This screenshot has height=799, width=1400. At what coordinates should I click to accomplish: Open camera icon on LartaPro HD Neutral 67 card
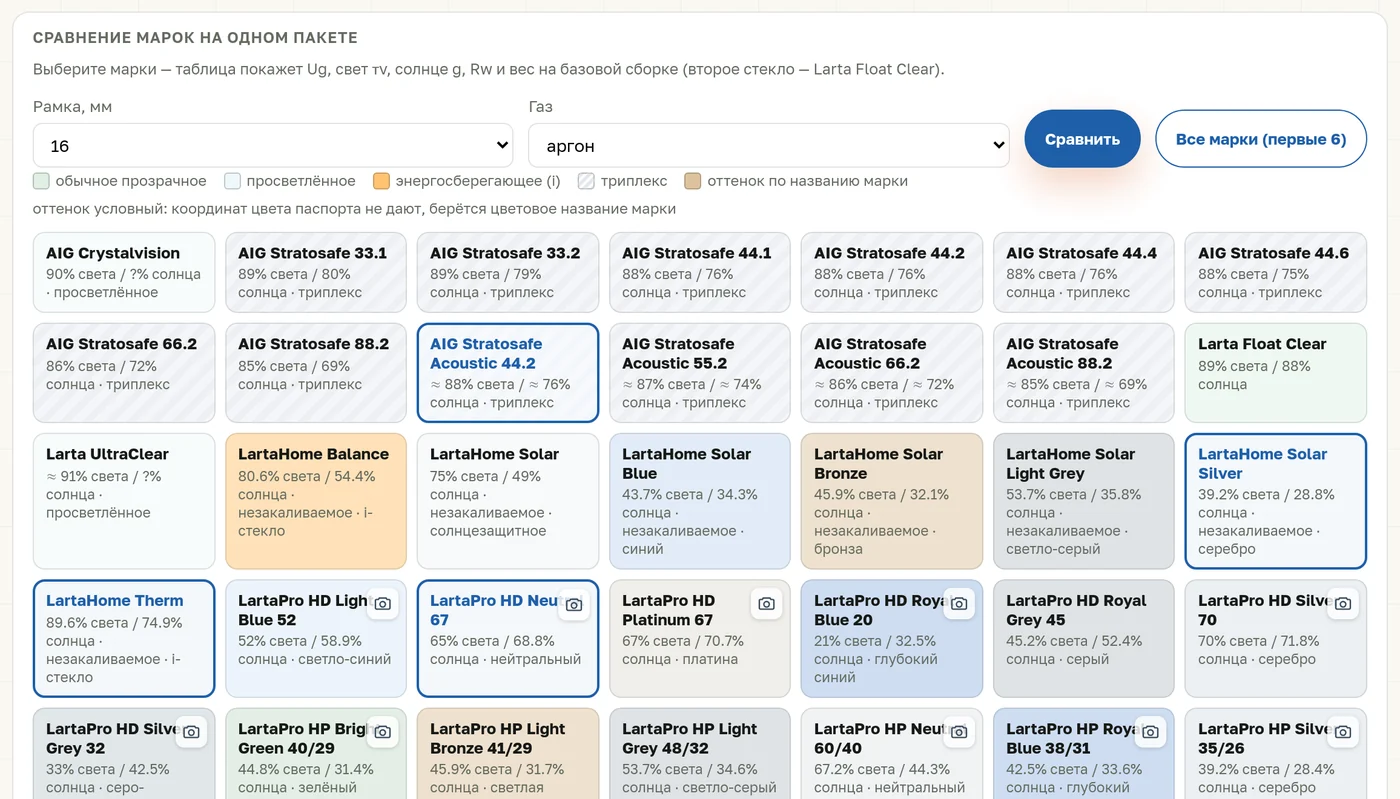pos(574,604)
